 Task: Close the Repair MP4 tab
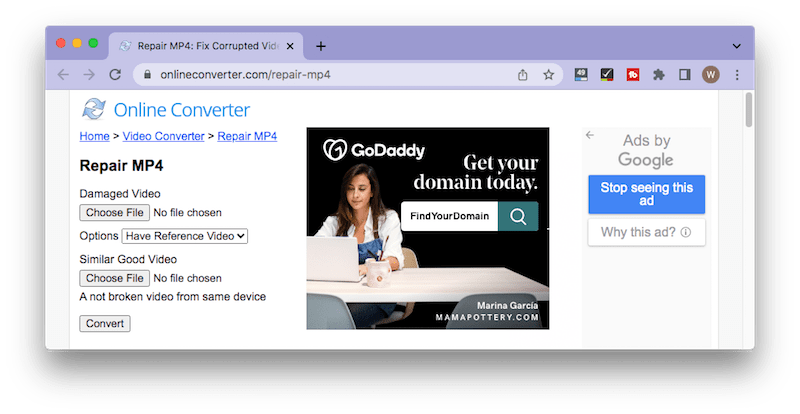[290, 46]
